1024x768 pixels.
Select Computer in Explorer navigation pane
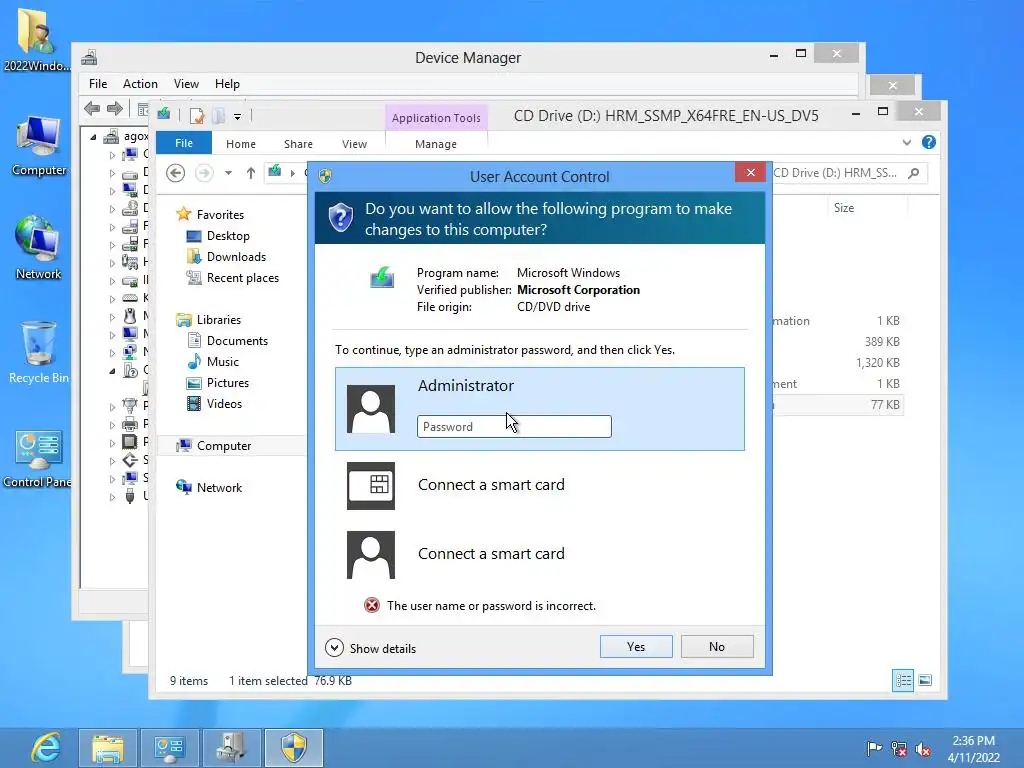(224, 446)
